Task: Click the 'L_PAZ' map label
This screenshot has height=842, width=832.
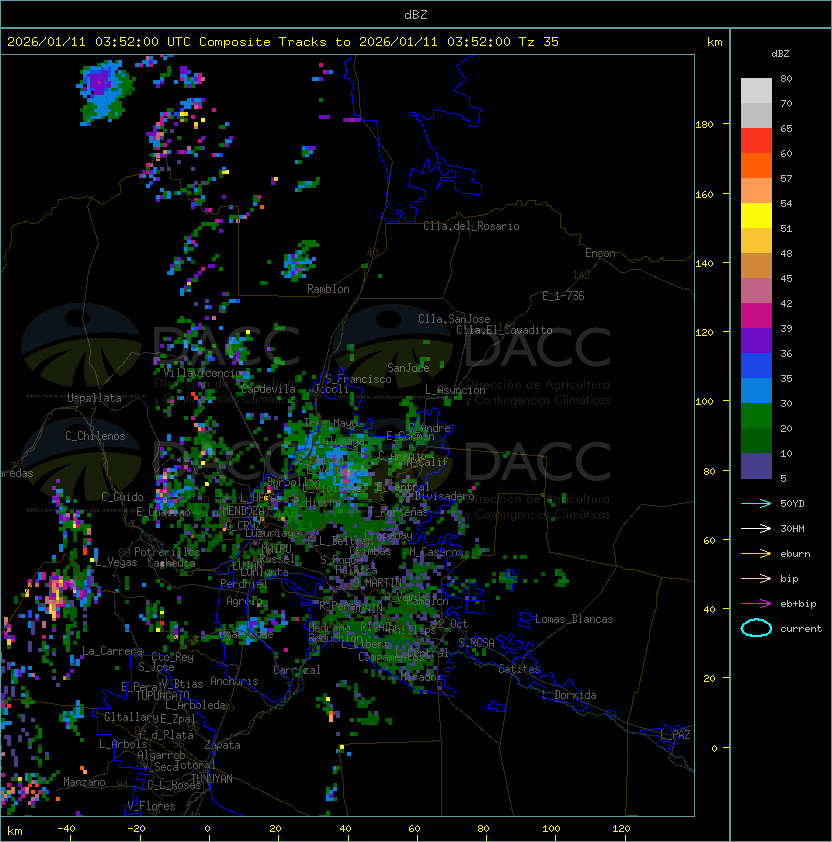Action: 675,735
